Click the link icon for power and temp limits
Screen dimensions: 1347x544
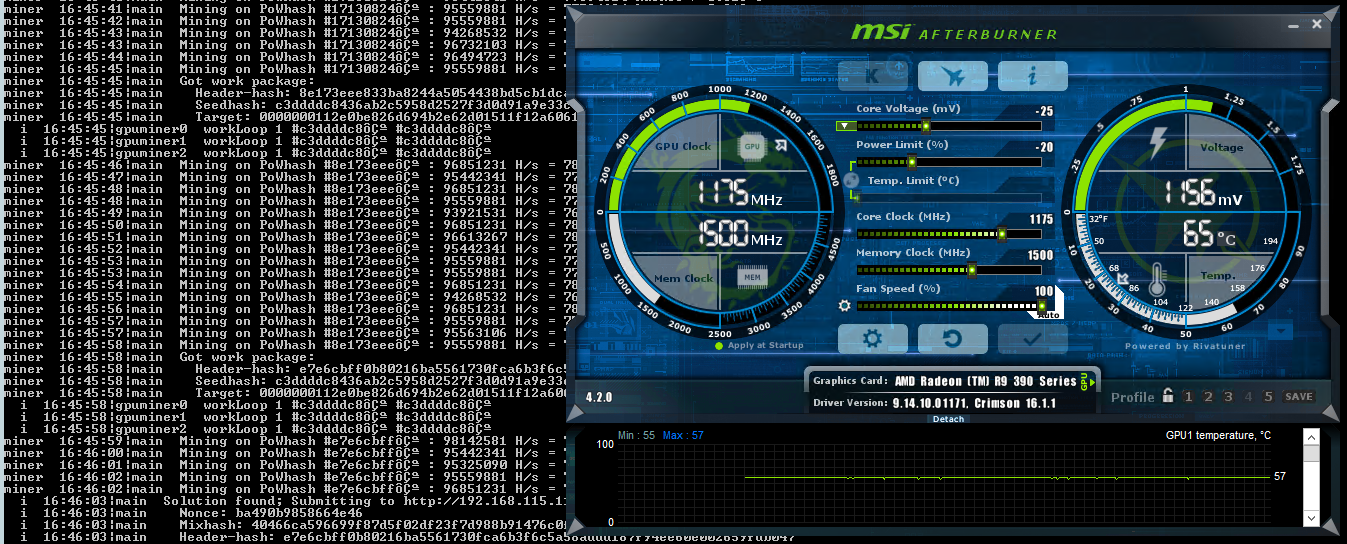852,181
